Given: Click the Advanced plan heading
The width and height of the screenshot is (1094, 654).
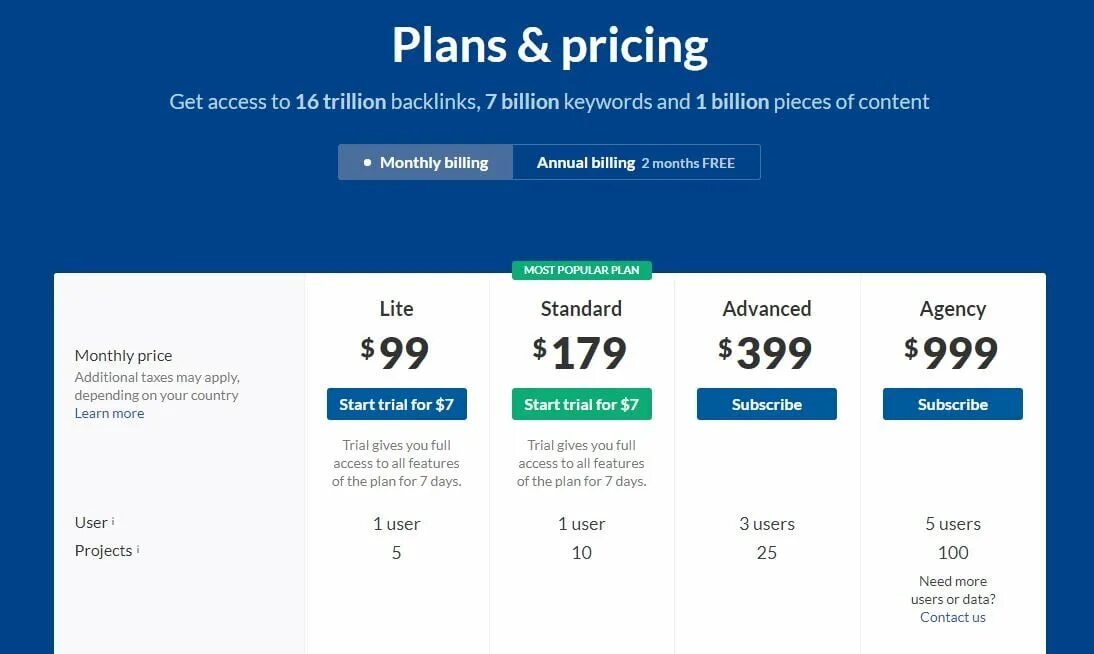Looking at the screenshot, I should coord(766,309).
